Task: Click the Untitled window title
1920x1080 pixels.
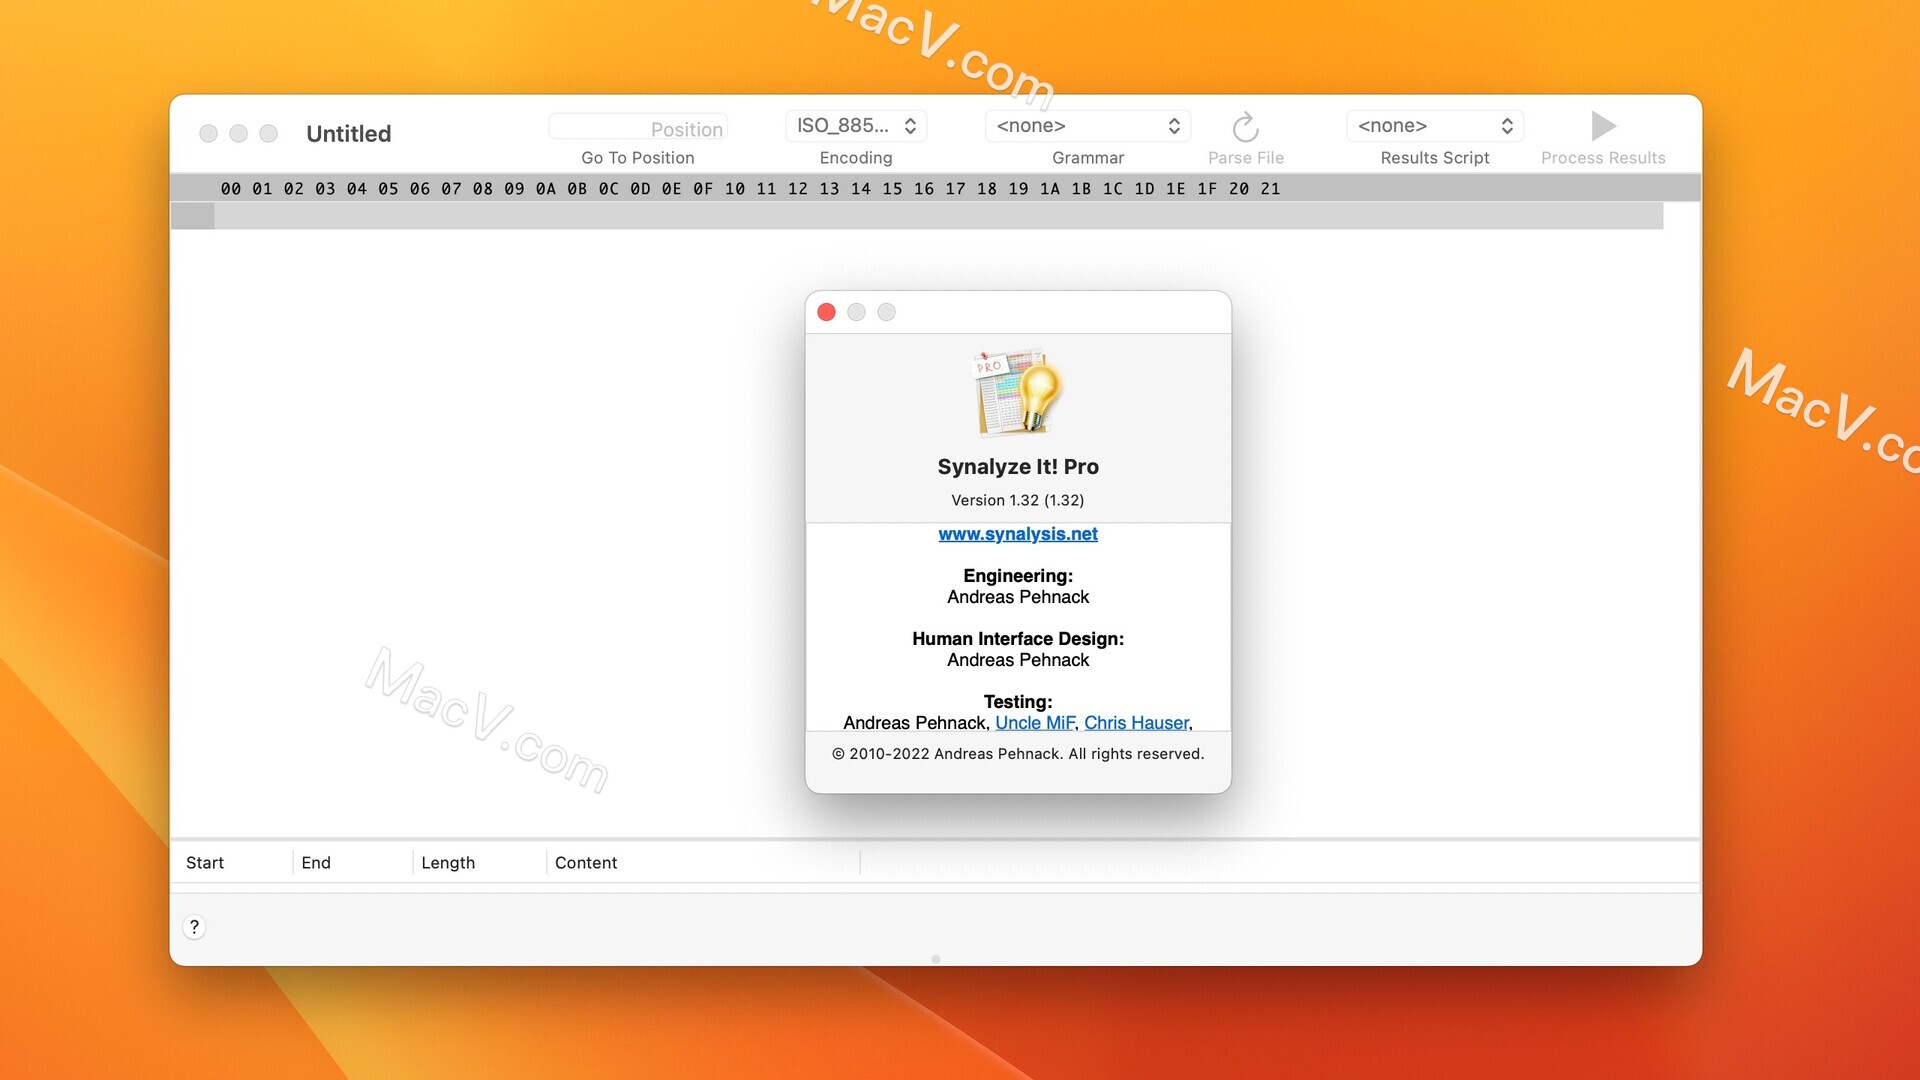Action: click(x=348, y=133)
